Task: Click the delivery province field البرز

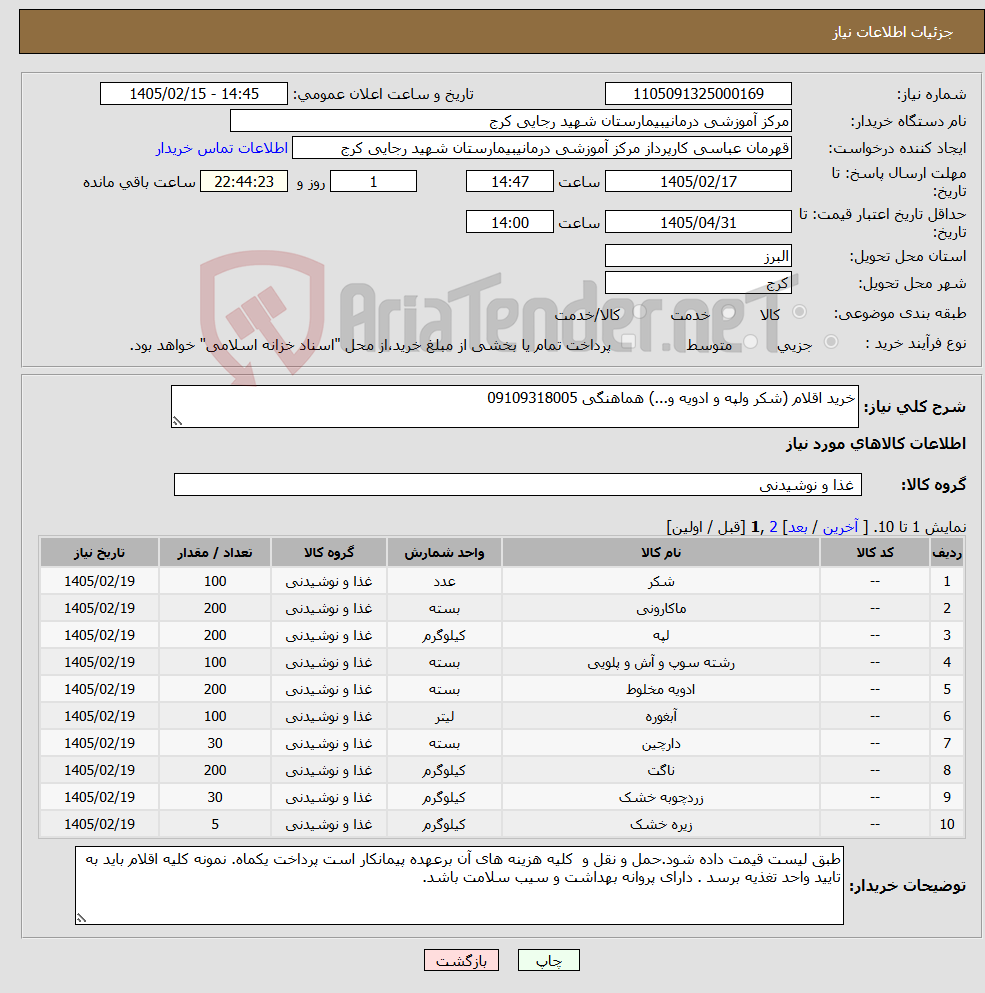Action: (698, 256)
